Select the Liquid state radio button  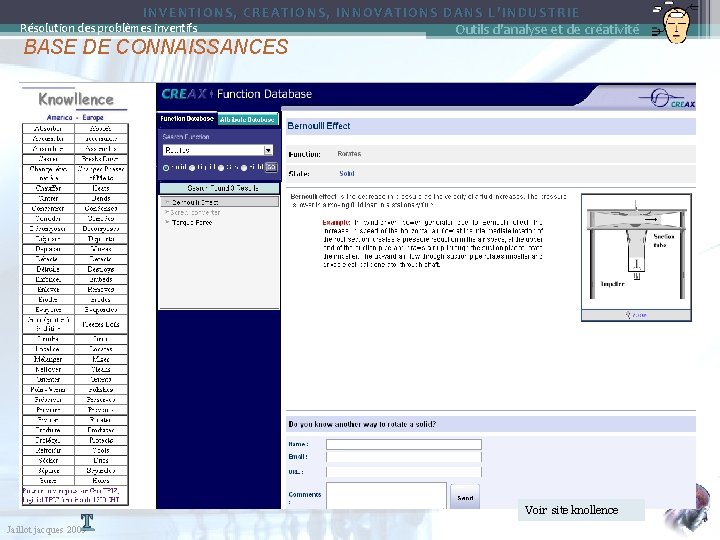(x=192, y=168)
